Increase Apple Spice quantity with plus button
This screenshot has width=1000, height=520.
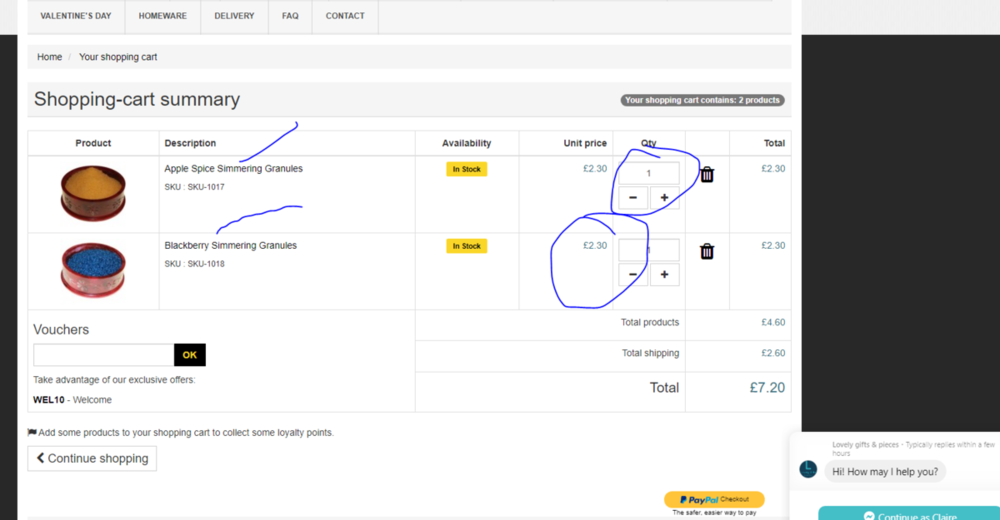[x=664, y=198]
